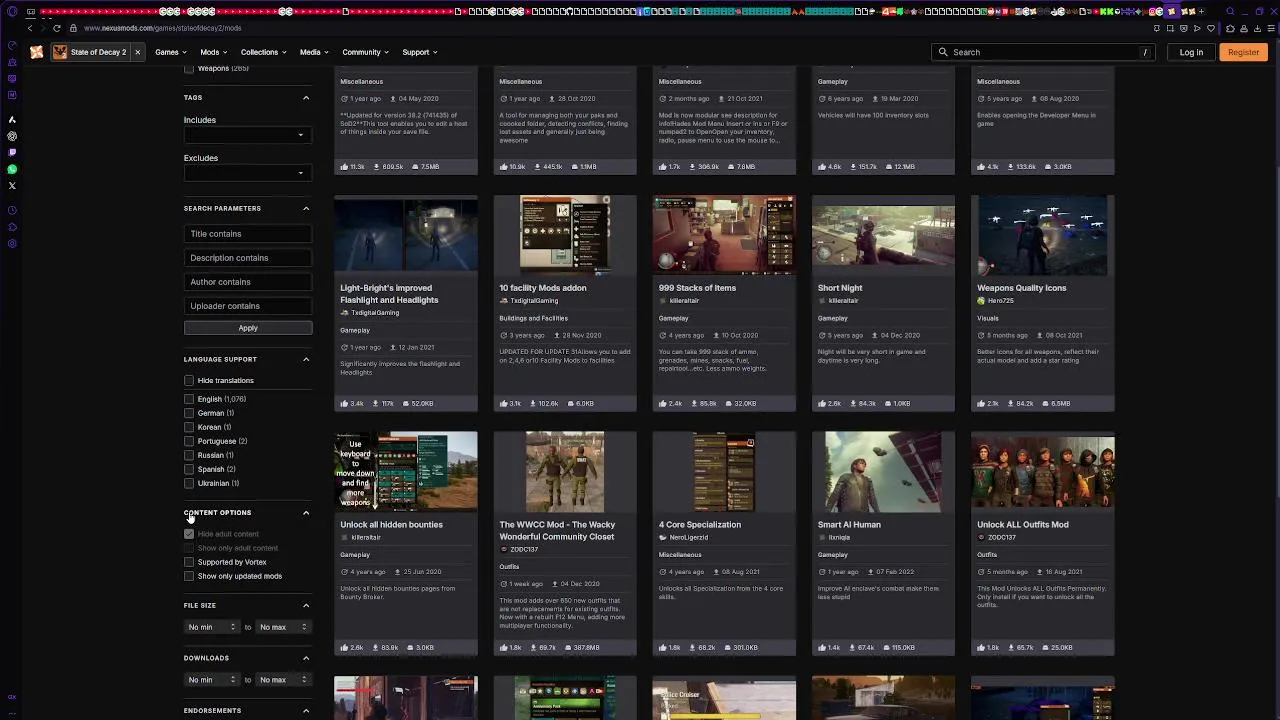This screenshot has width=1280, height=720.
Task: Click the author avatar of Hero725
Action: point(982,300)
